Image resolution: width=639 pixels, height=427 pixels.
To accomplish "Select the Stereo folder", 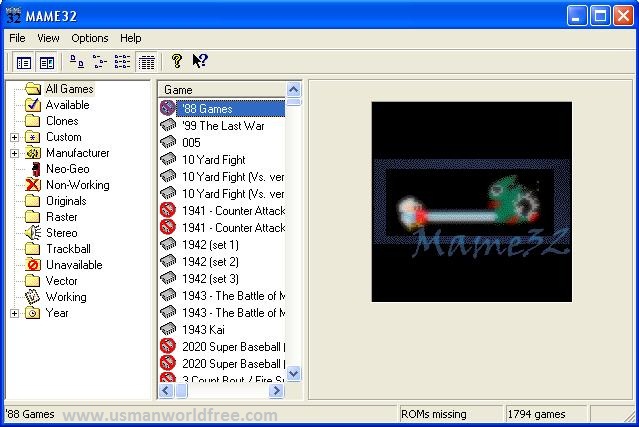I will (x=62, y=233).
